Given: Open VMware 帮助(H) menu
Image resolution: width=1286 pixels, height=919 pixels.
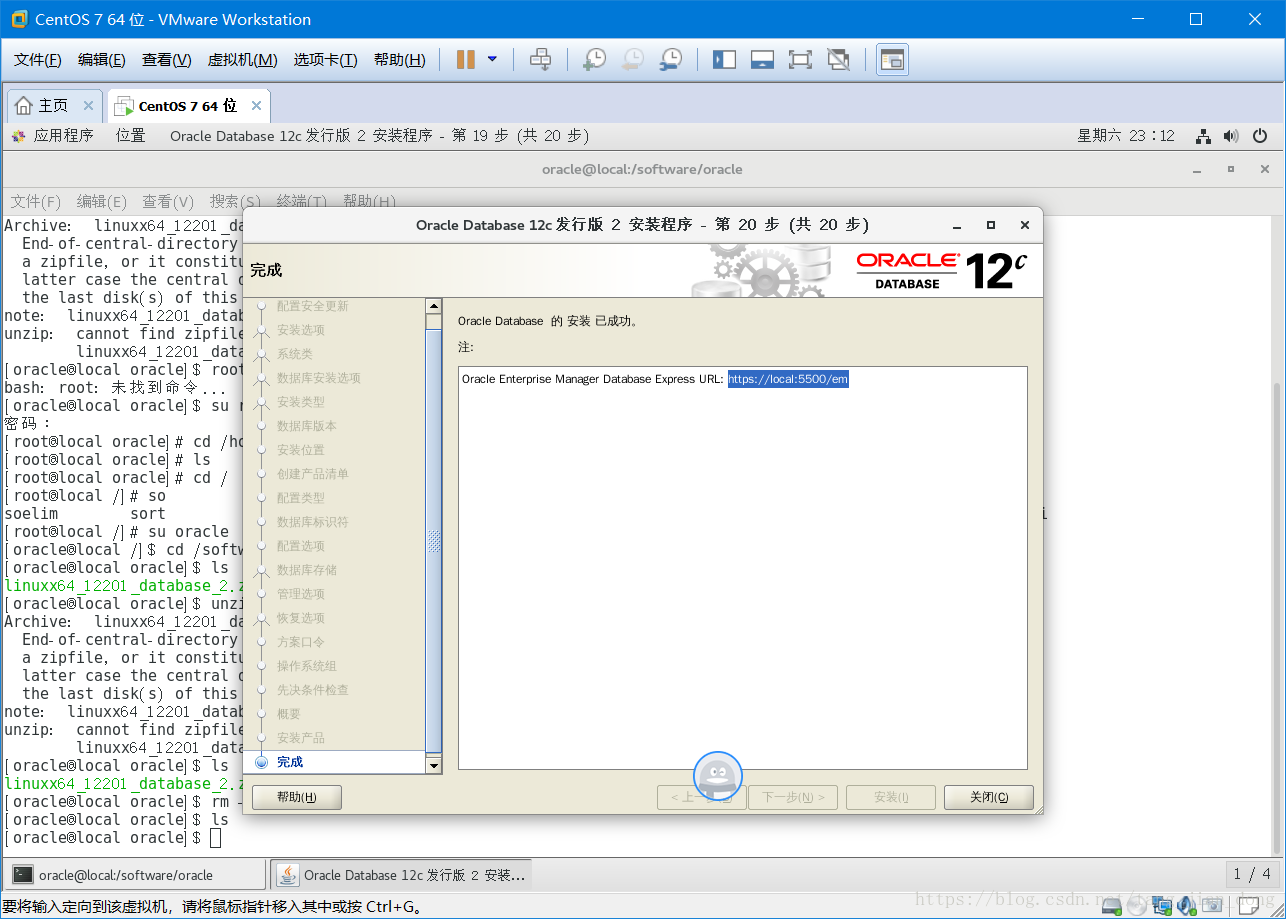Looking at the screenshot, I should pyautogui.click(x=399, y=60).
